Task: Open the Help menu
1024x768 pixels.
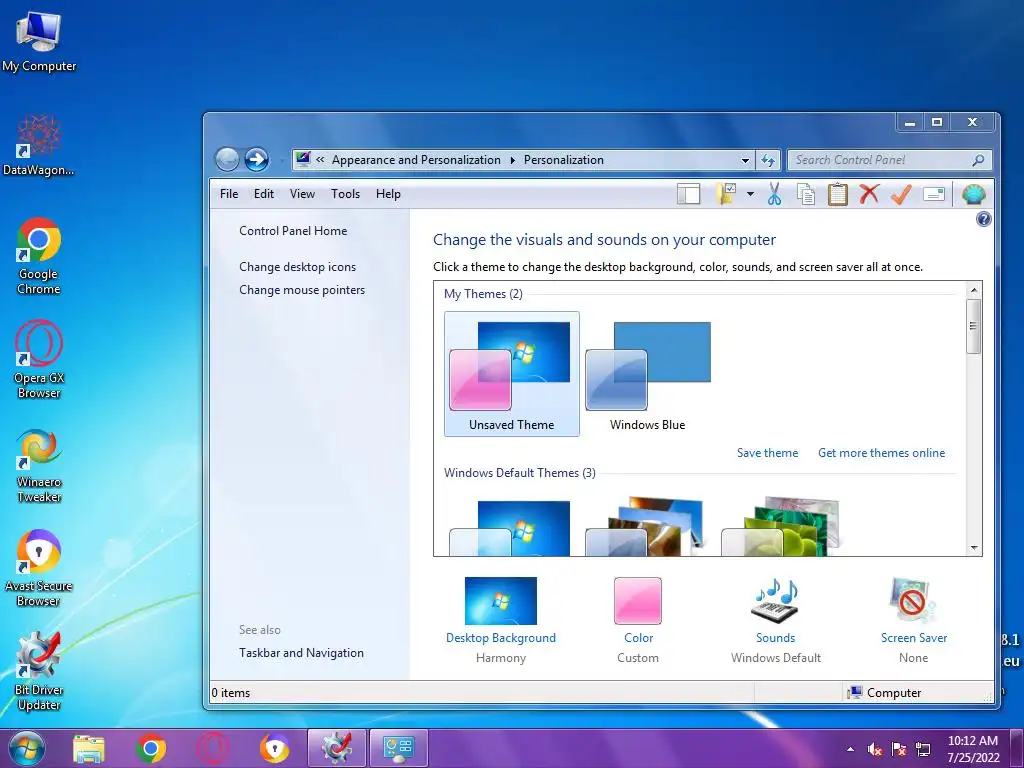Action: pos(388,194)
